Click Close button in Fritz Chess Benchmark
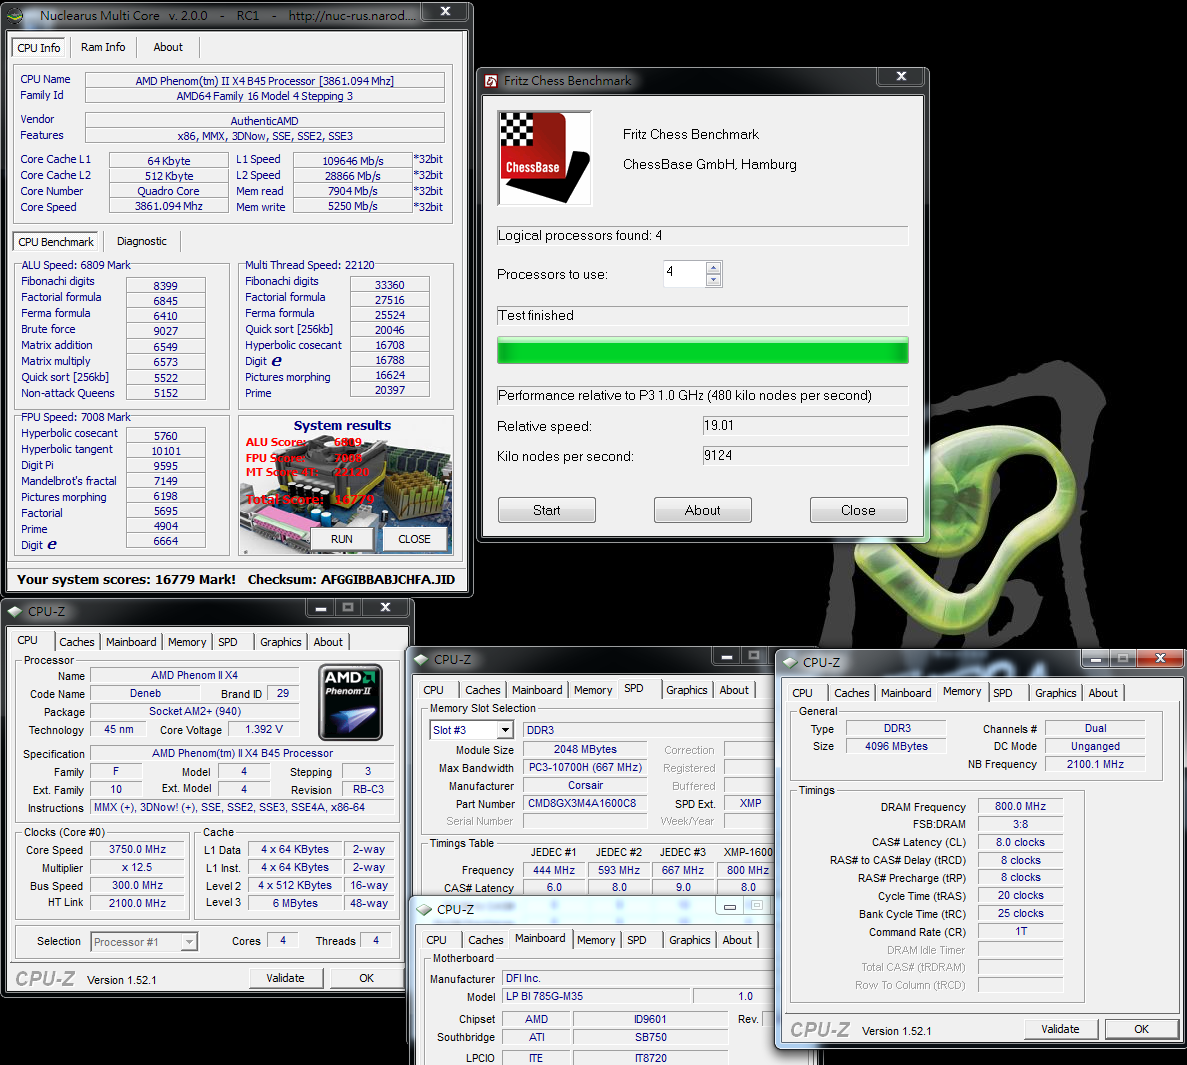The width and height of the screenshot is (1187, 1065). (x=858, y=510)
